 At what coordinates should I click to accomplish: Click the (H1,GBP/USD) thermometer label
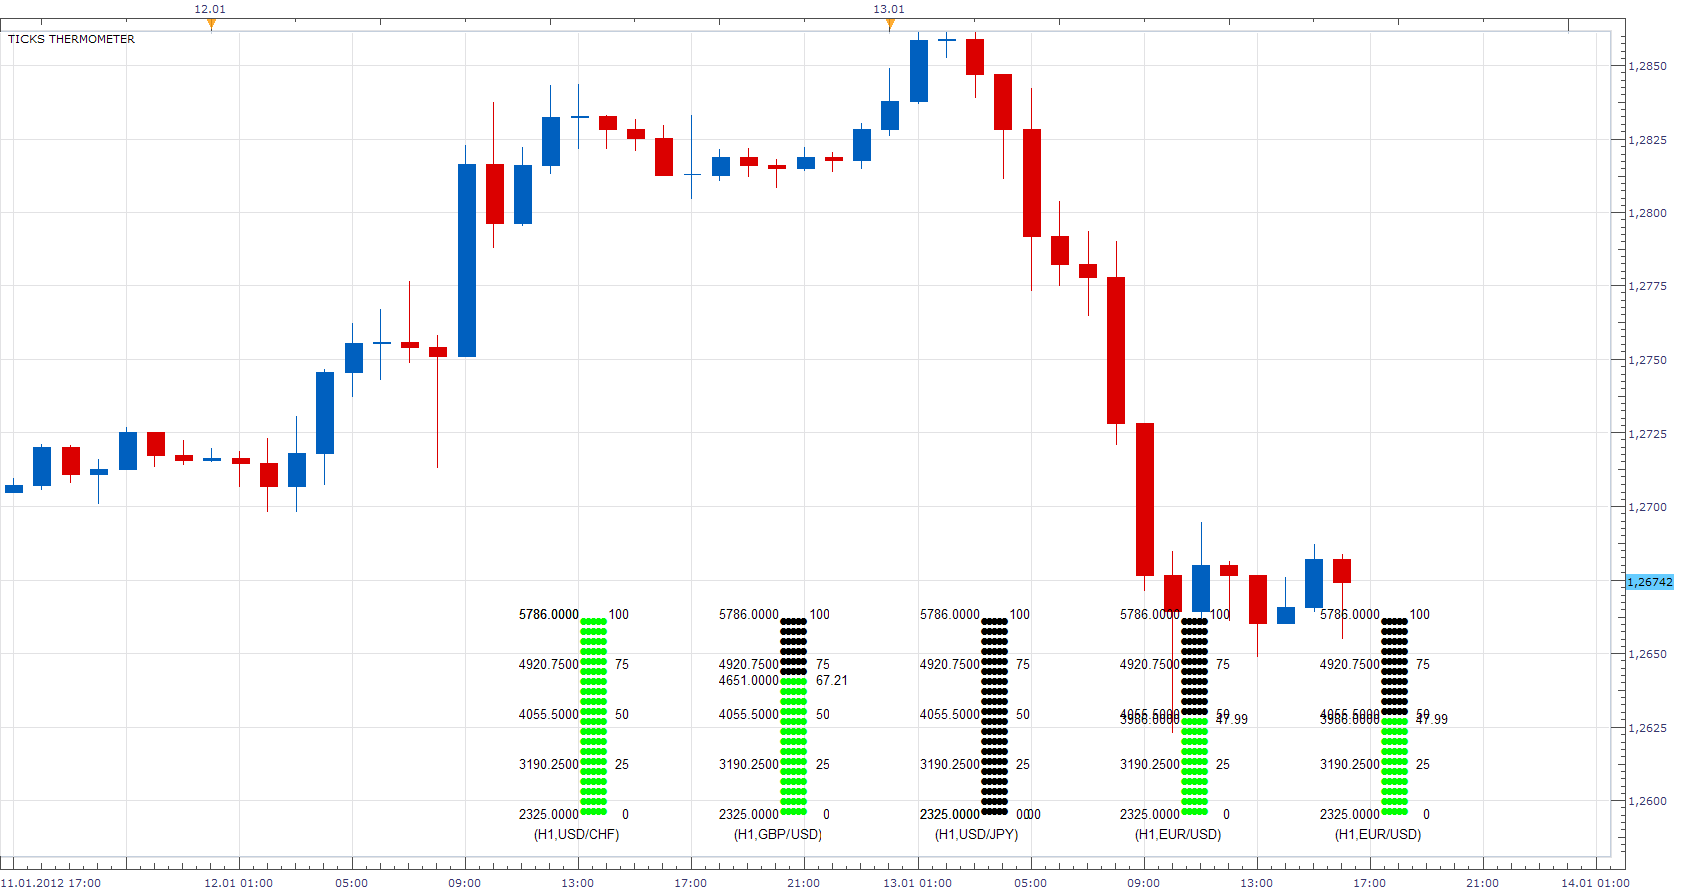click(778, 834)
